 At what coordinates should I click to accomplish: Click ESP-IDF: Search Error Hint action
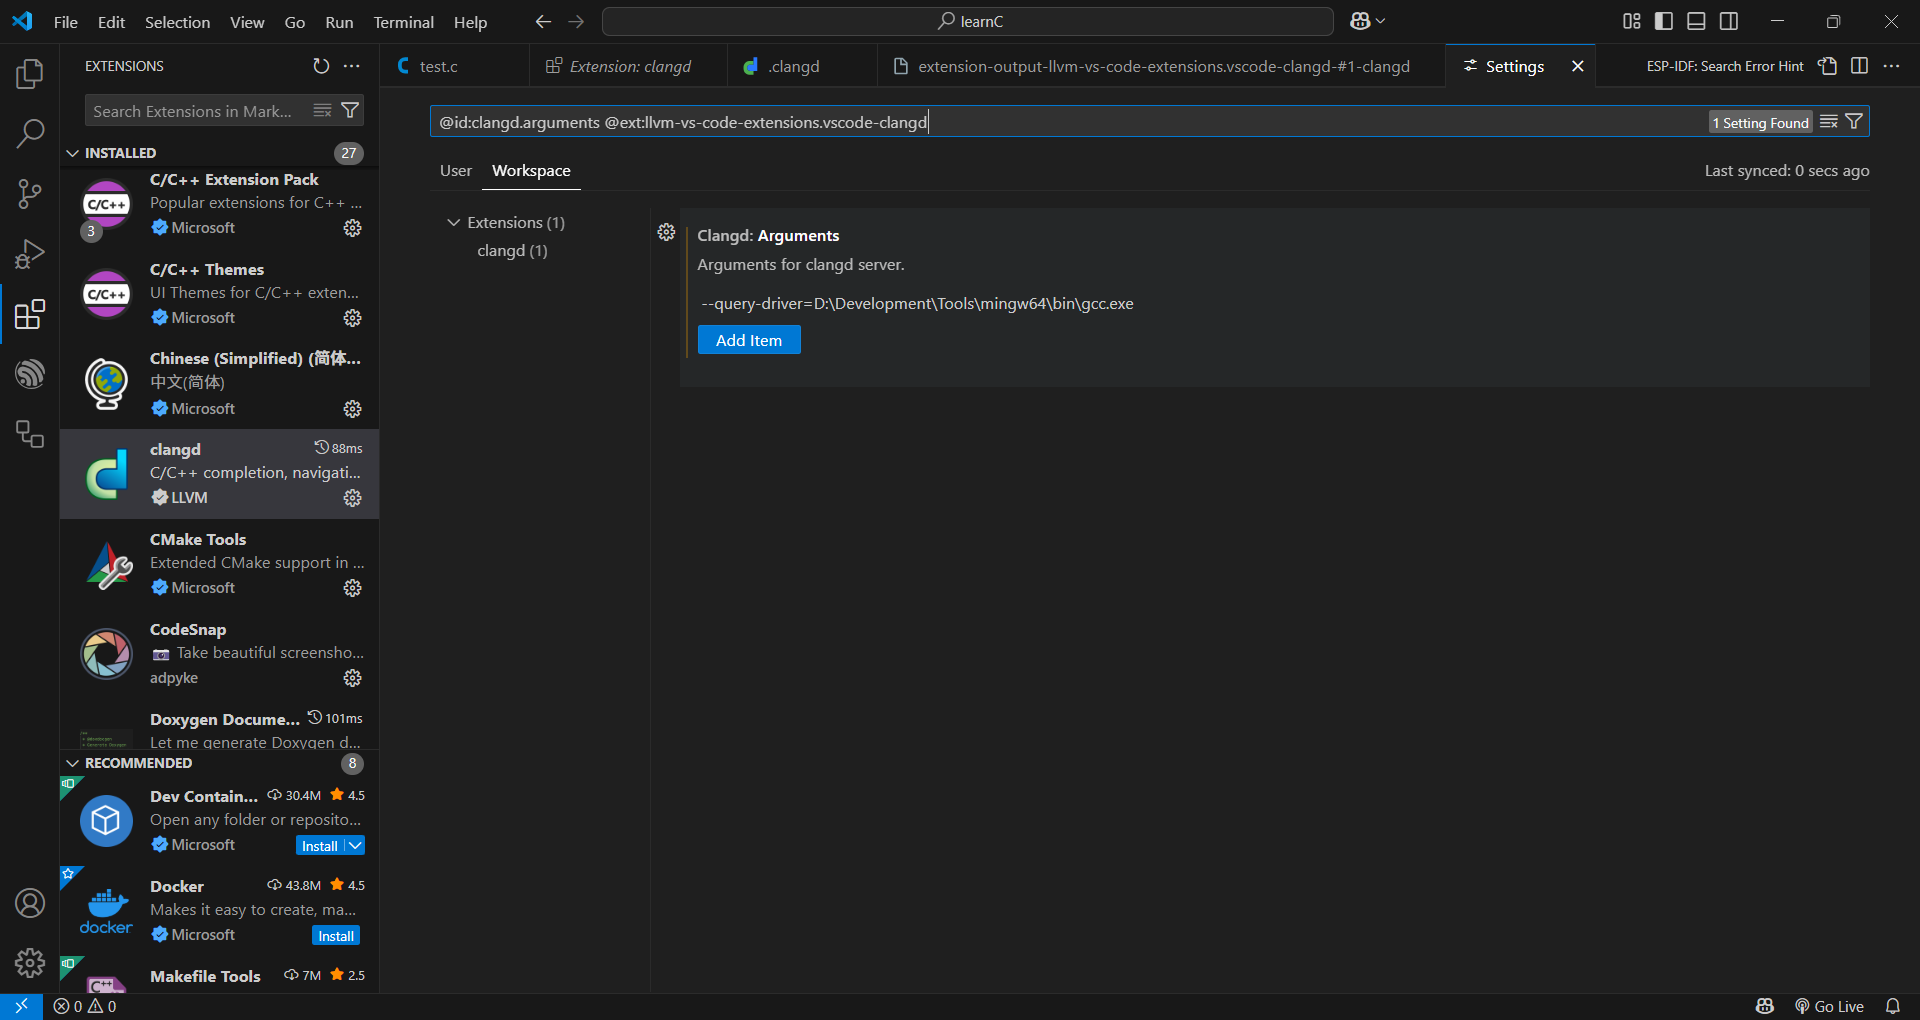tap(1725, 66)
